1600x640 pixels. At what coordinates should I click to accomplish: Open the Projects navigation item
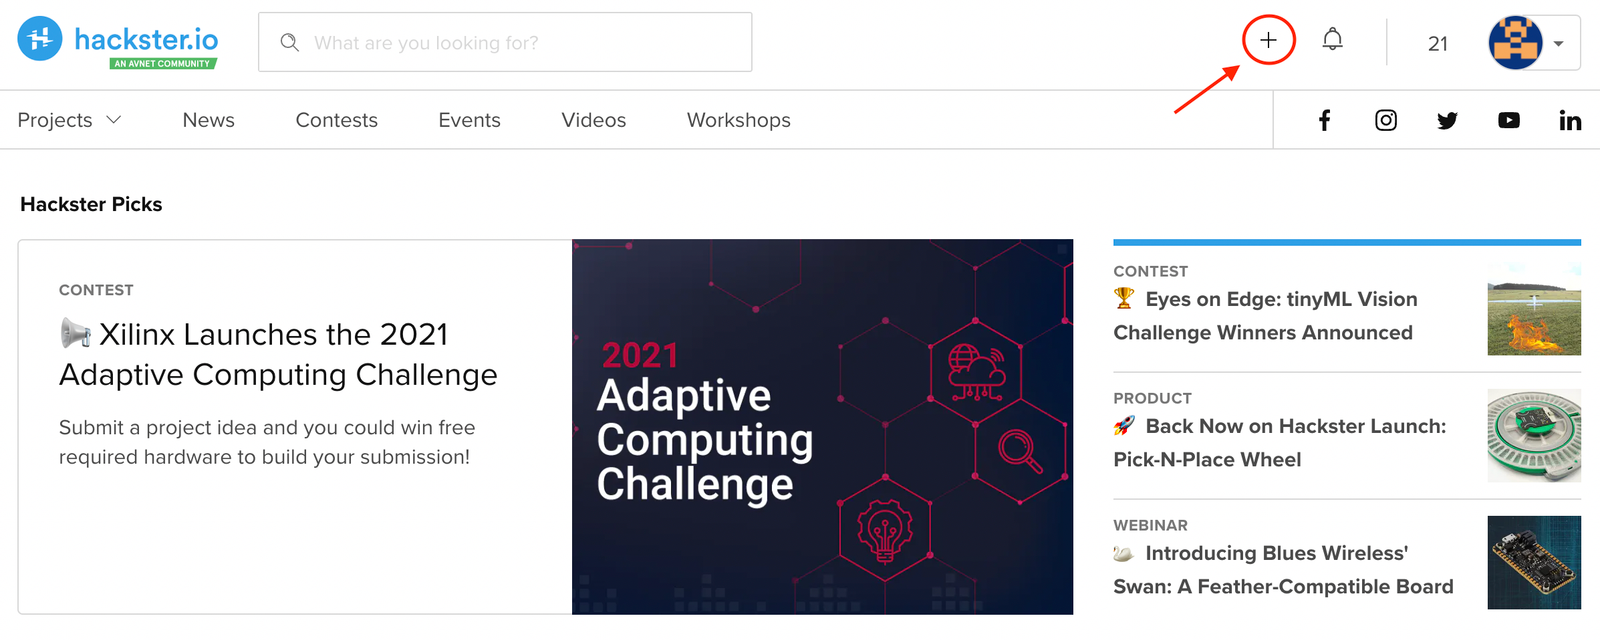pyautogui.click(x=55, y=120)
